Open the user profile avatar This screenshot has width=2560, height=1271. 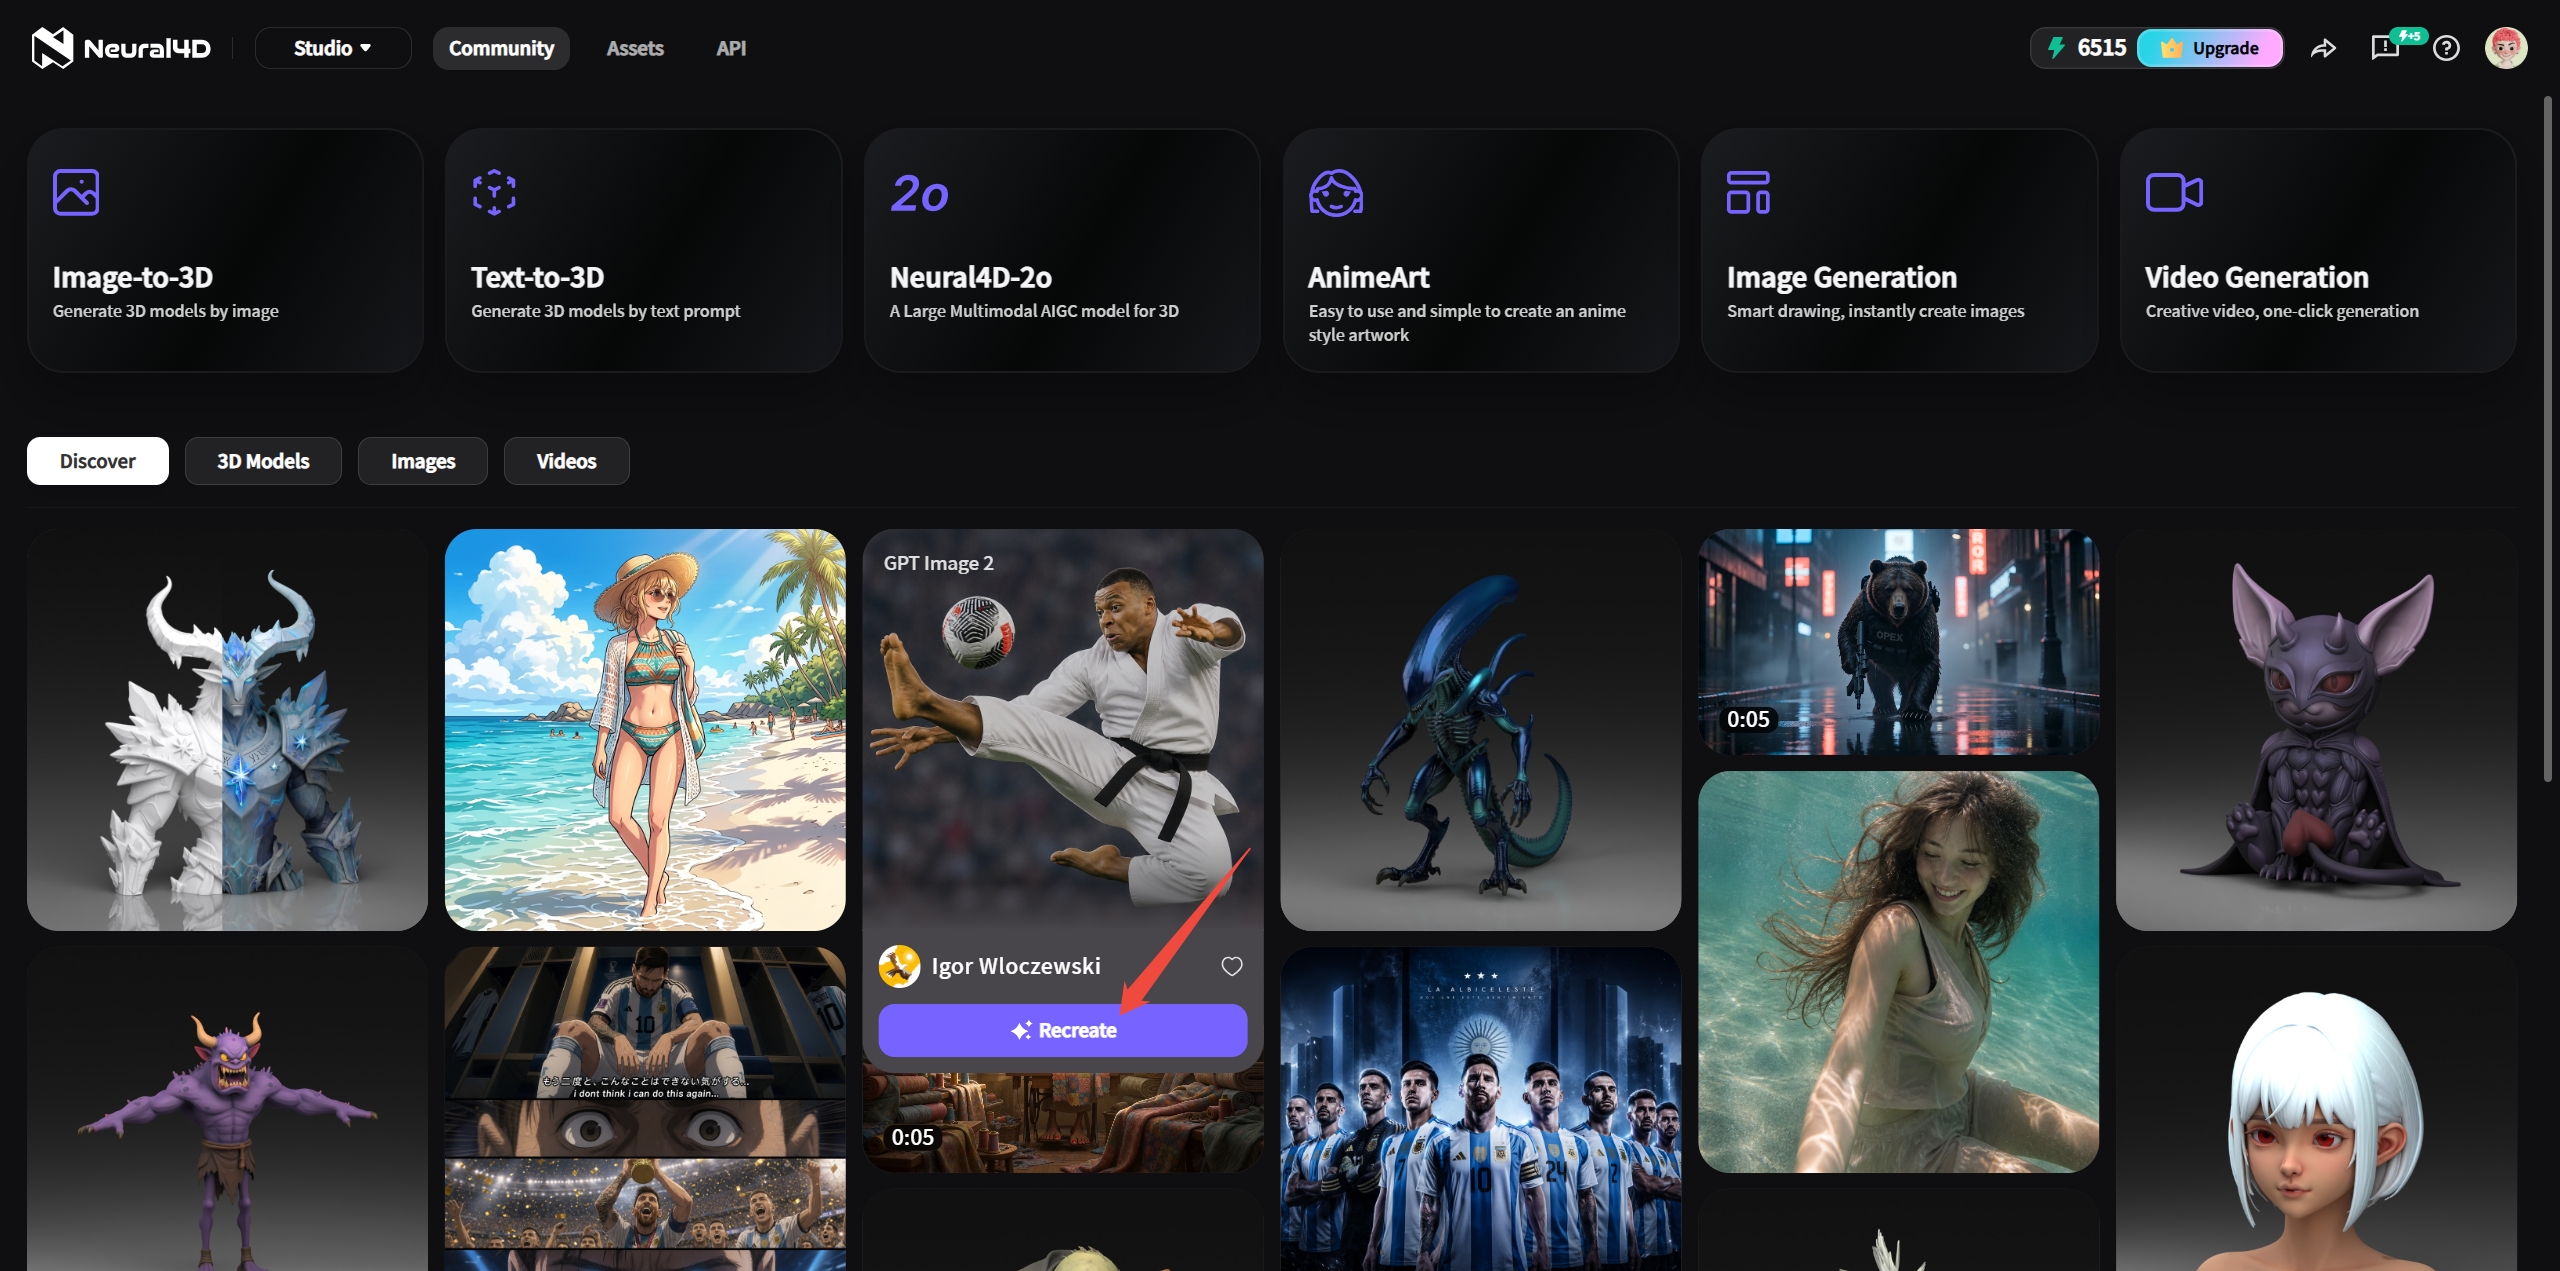point(2506,48)
